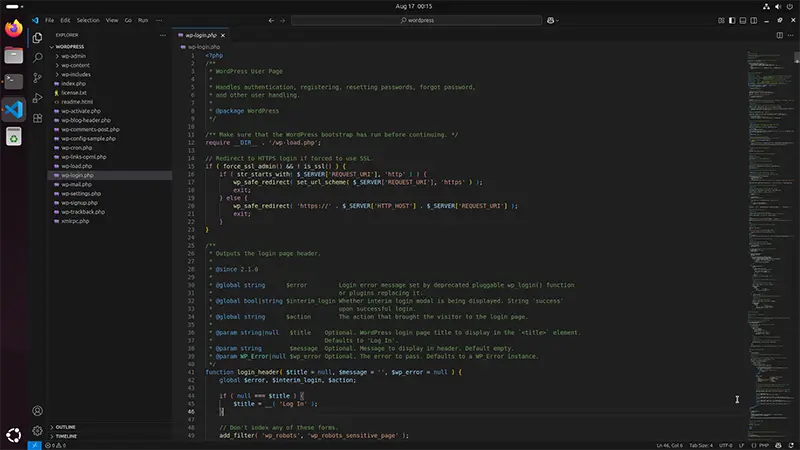The image size is (800, 450).
Task: Click the notifications bell in status bar
Action: point(791,445)
